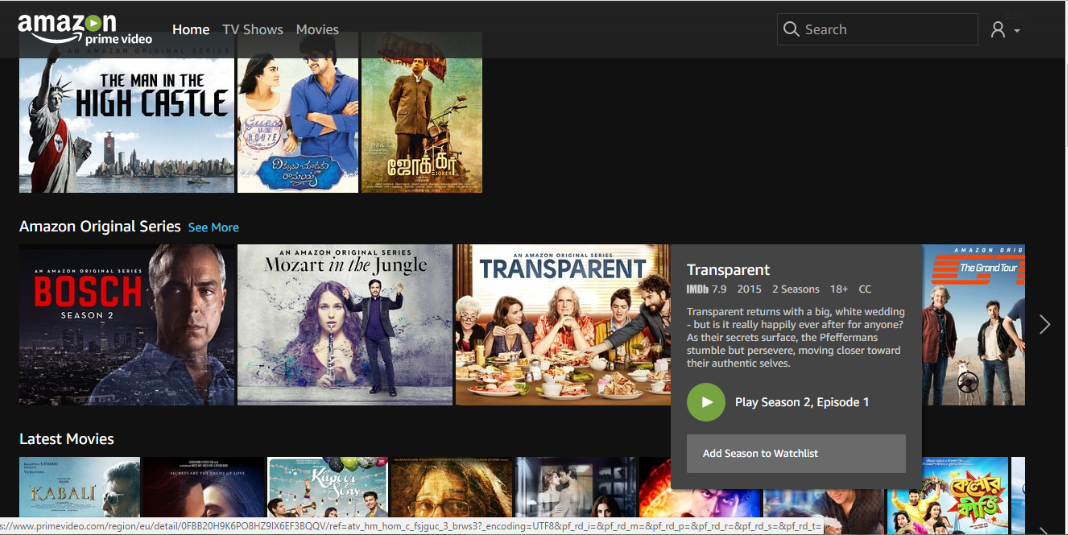
Task: Click Play Season 2, Episode 1 text
Action: coord(802,402)
